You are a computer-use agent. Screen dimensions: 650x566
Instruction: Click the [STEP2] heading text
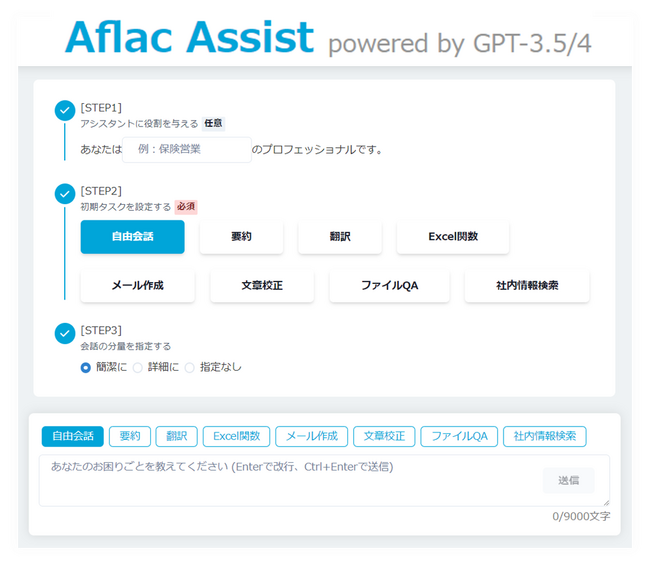pos(101,191)
